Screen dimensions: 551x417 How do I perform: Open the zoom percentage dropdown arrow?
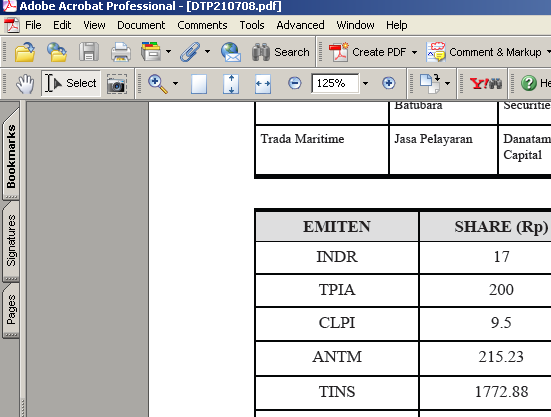click(365, 83)
